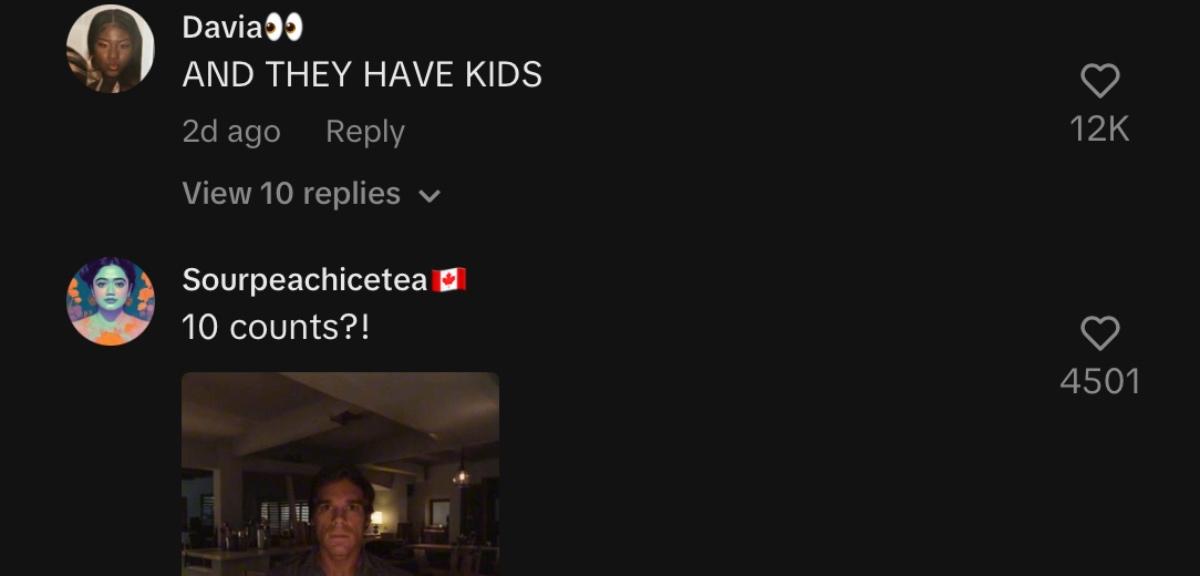The width and height of the screenshot is (1200, 576).
Task: Click the Canadian flag beside Sourpeachicetea
Action: click(x=449, y=281)
